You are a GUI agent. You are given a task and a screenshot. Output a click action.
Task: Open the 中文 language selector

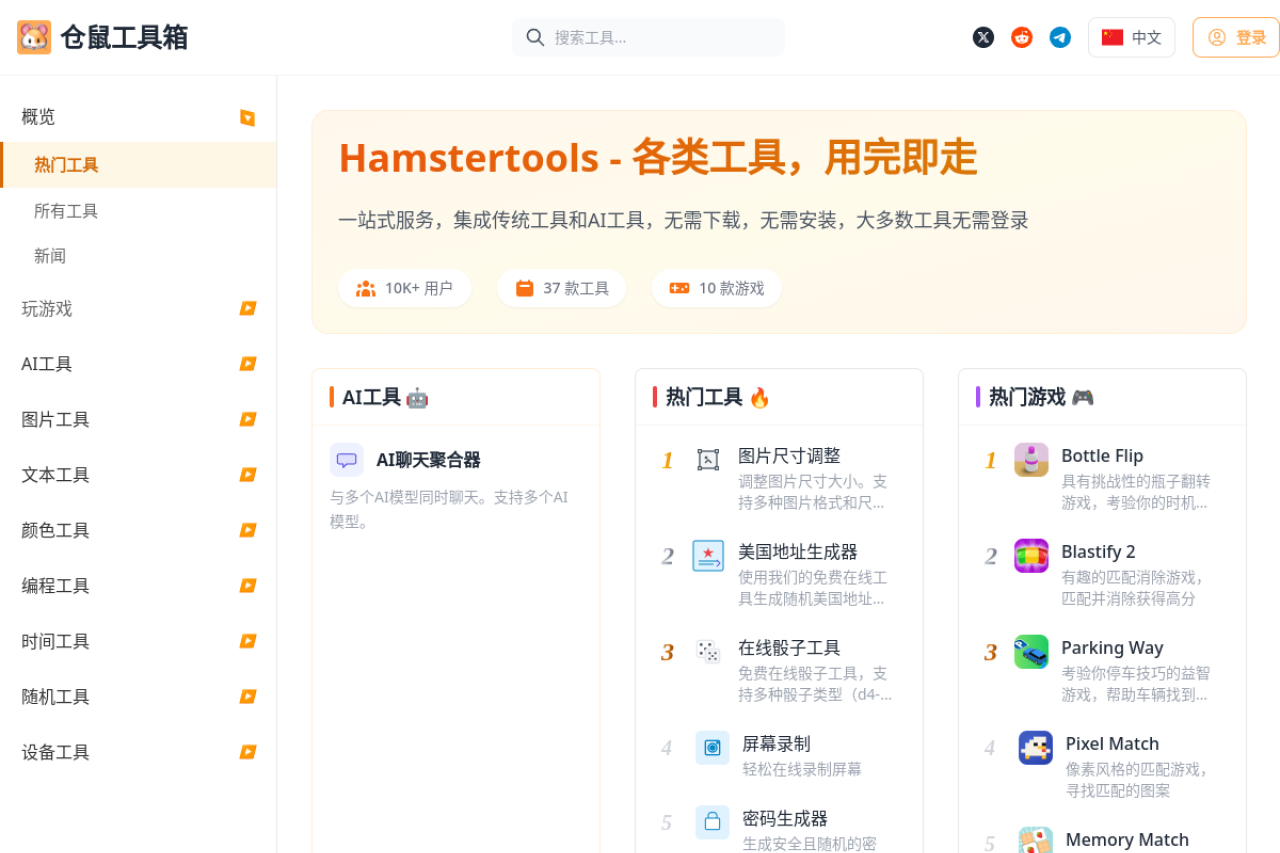pos(1131,37)
